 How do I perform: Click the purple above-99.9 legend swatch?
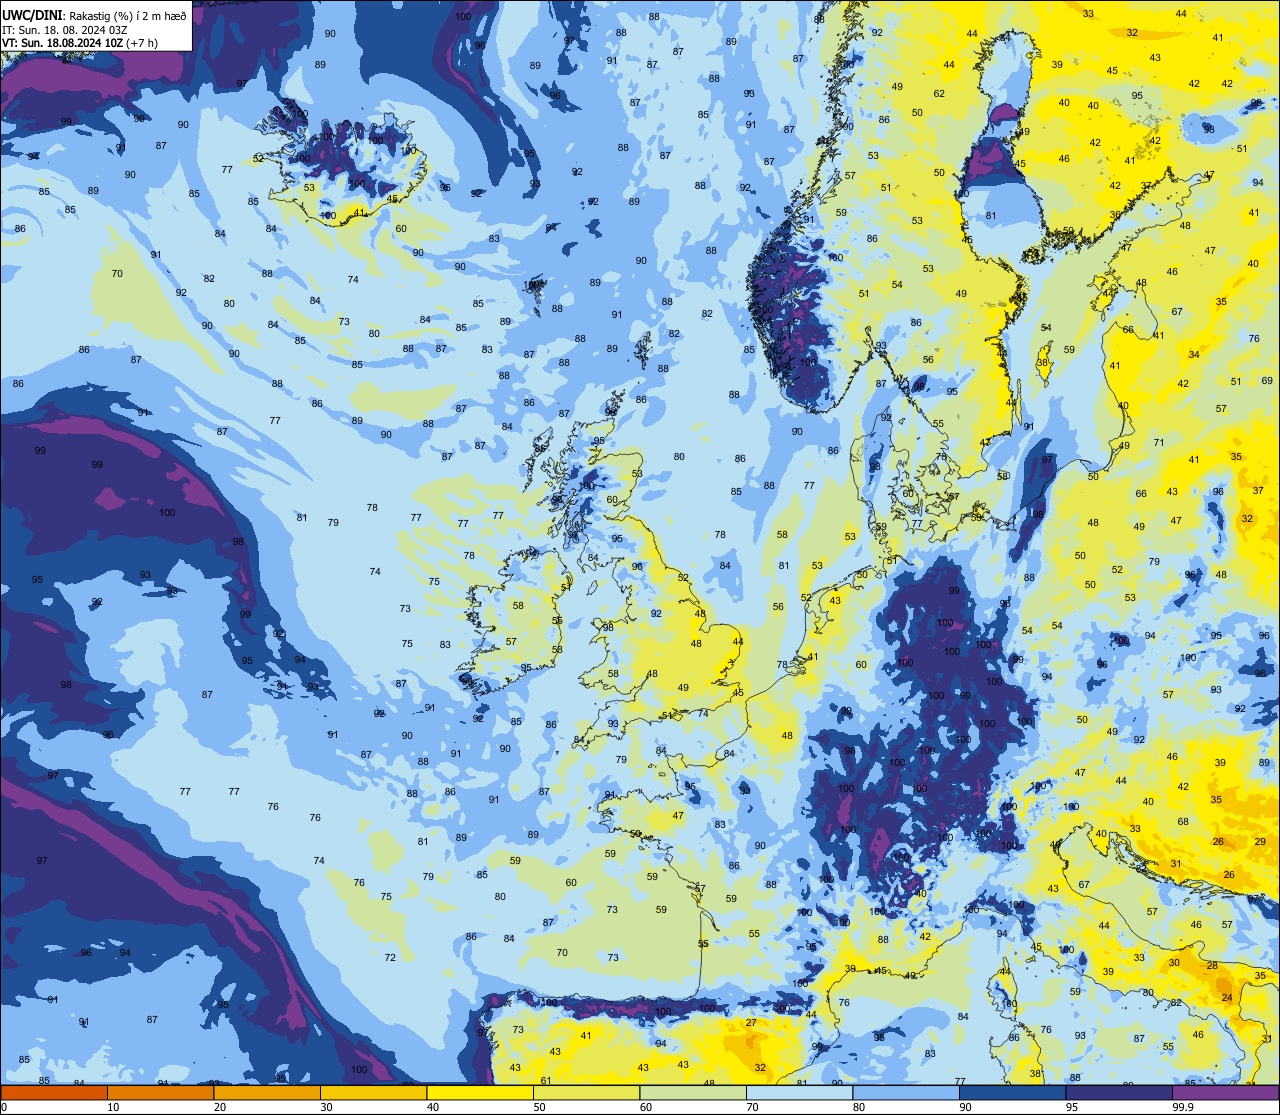1227,1092
